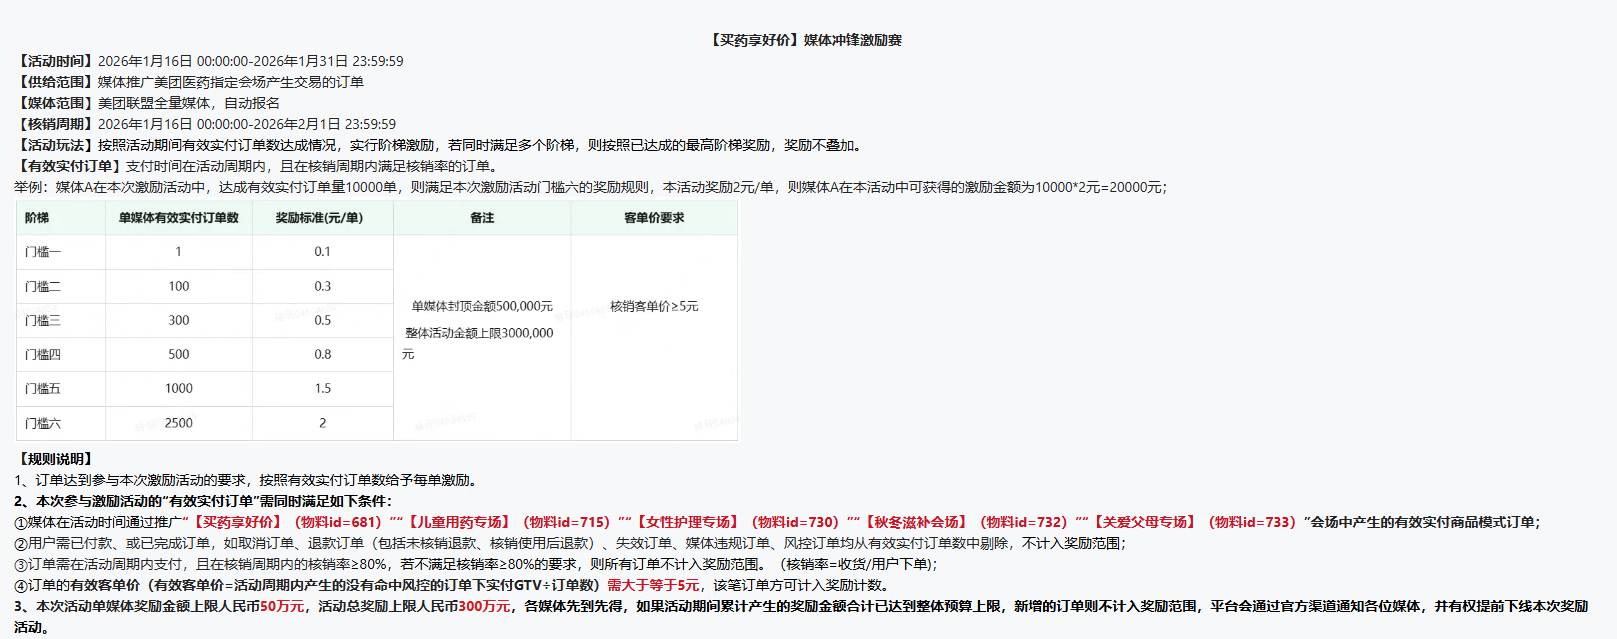
Task: Click the 门槛一 row cell
Action: point(43,252)
